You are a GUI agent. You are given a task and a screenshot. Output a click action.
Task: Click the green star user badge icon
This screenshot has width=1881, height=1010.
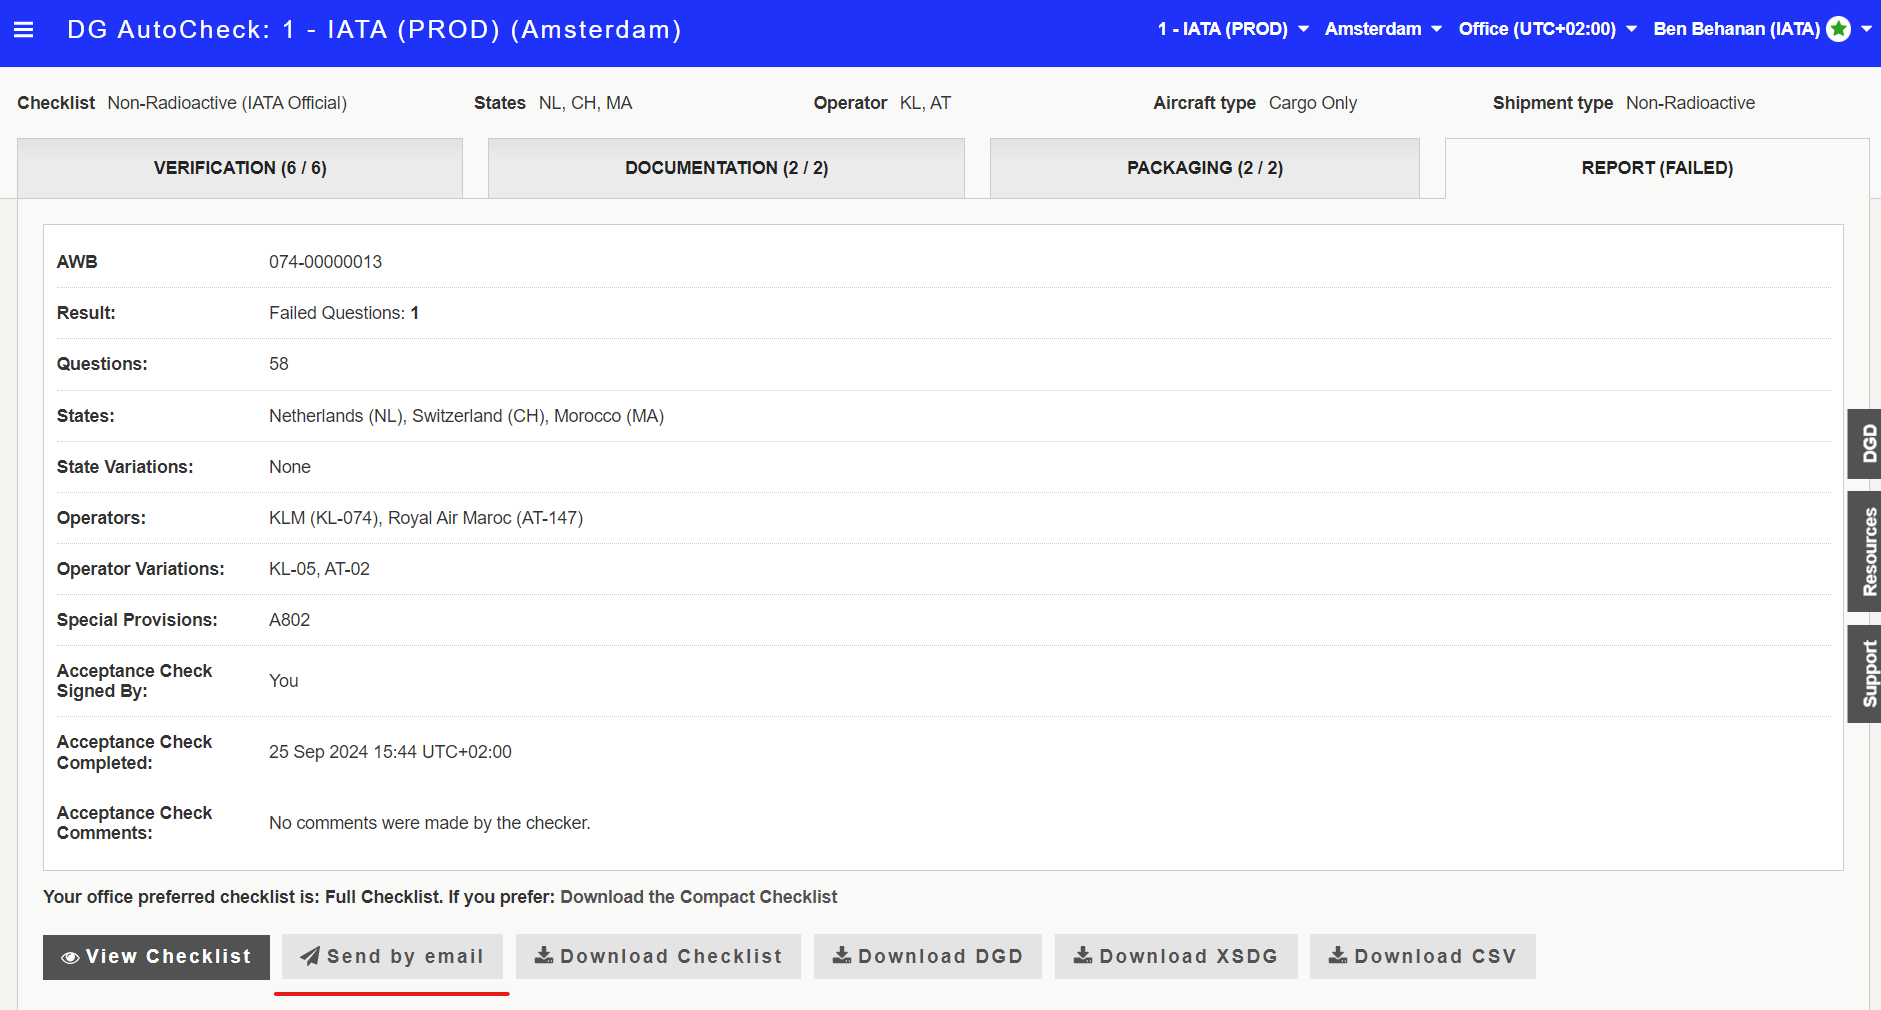(x=1838, y=29)
